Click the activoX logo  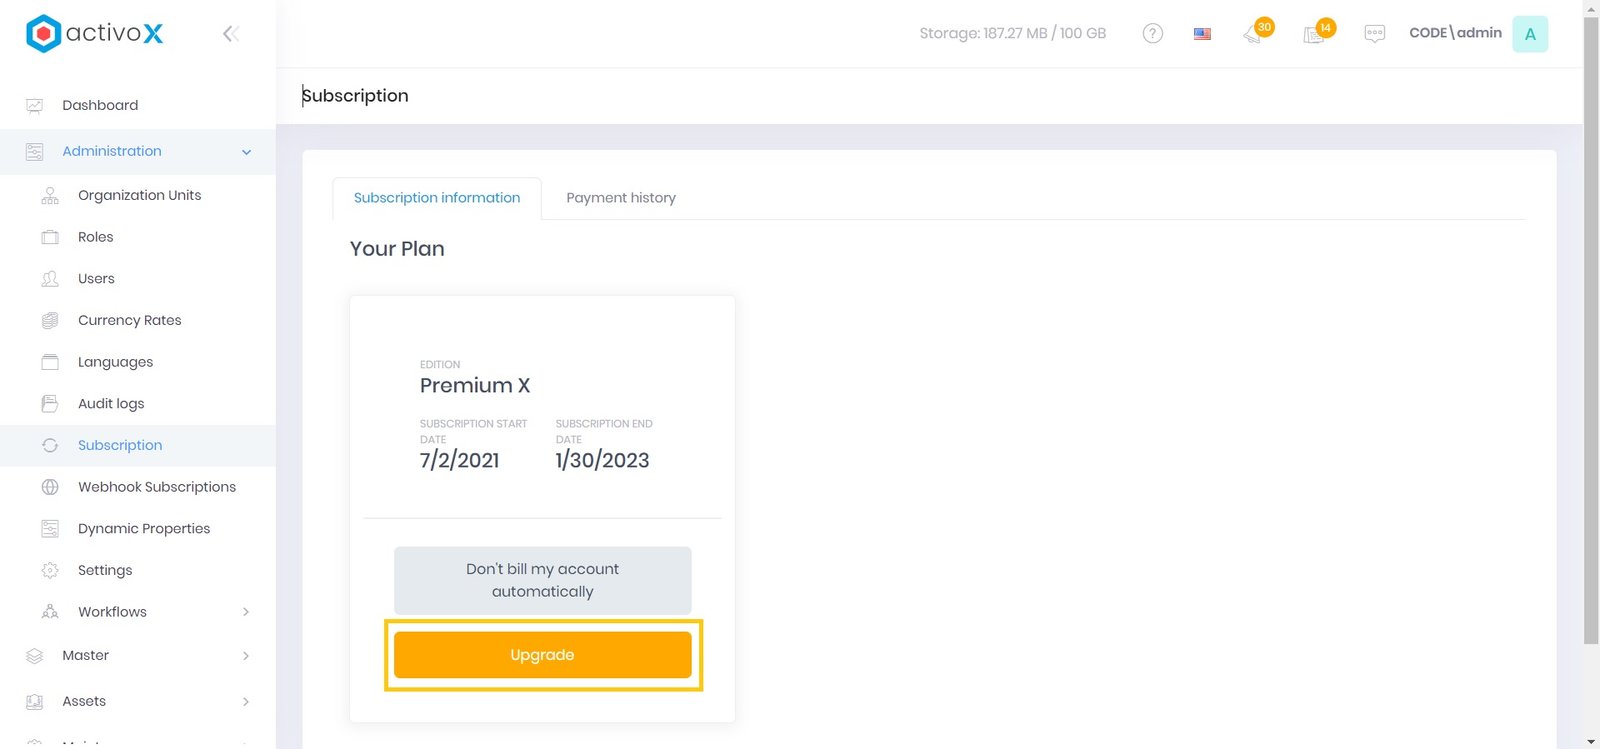coord(95,33)
